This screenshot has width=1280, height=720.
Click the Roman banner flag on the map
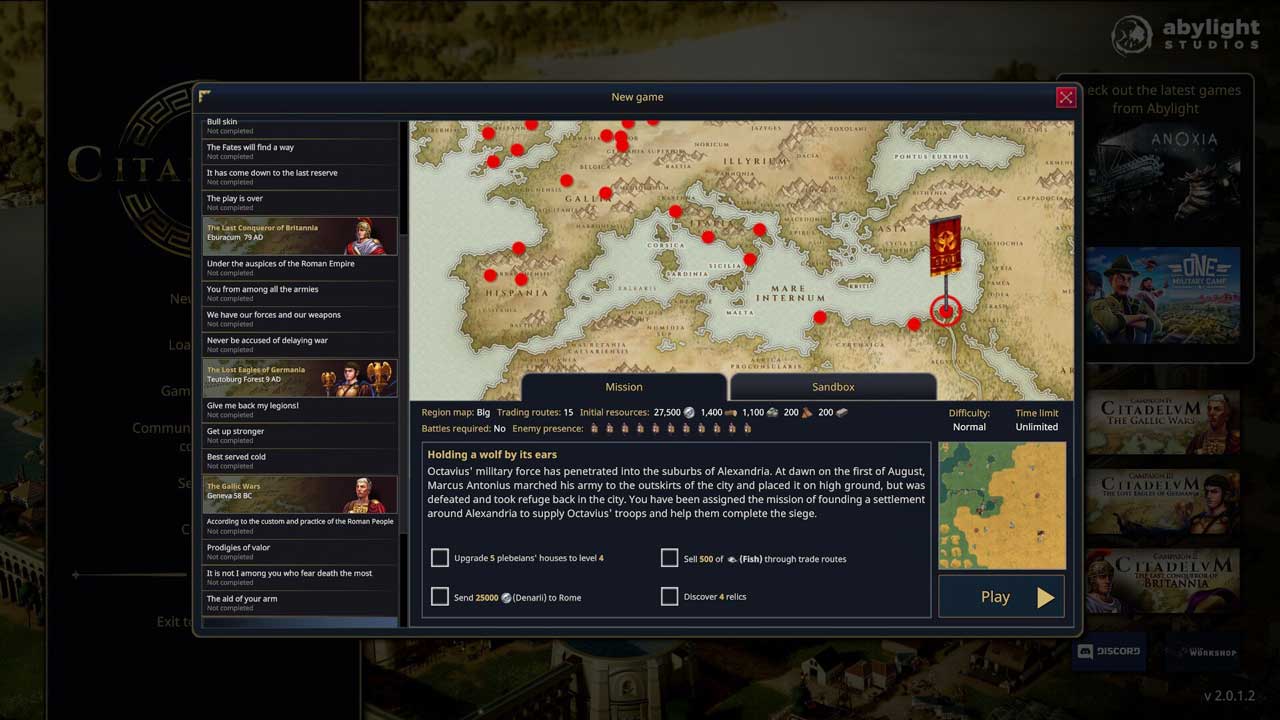945,245
